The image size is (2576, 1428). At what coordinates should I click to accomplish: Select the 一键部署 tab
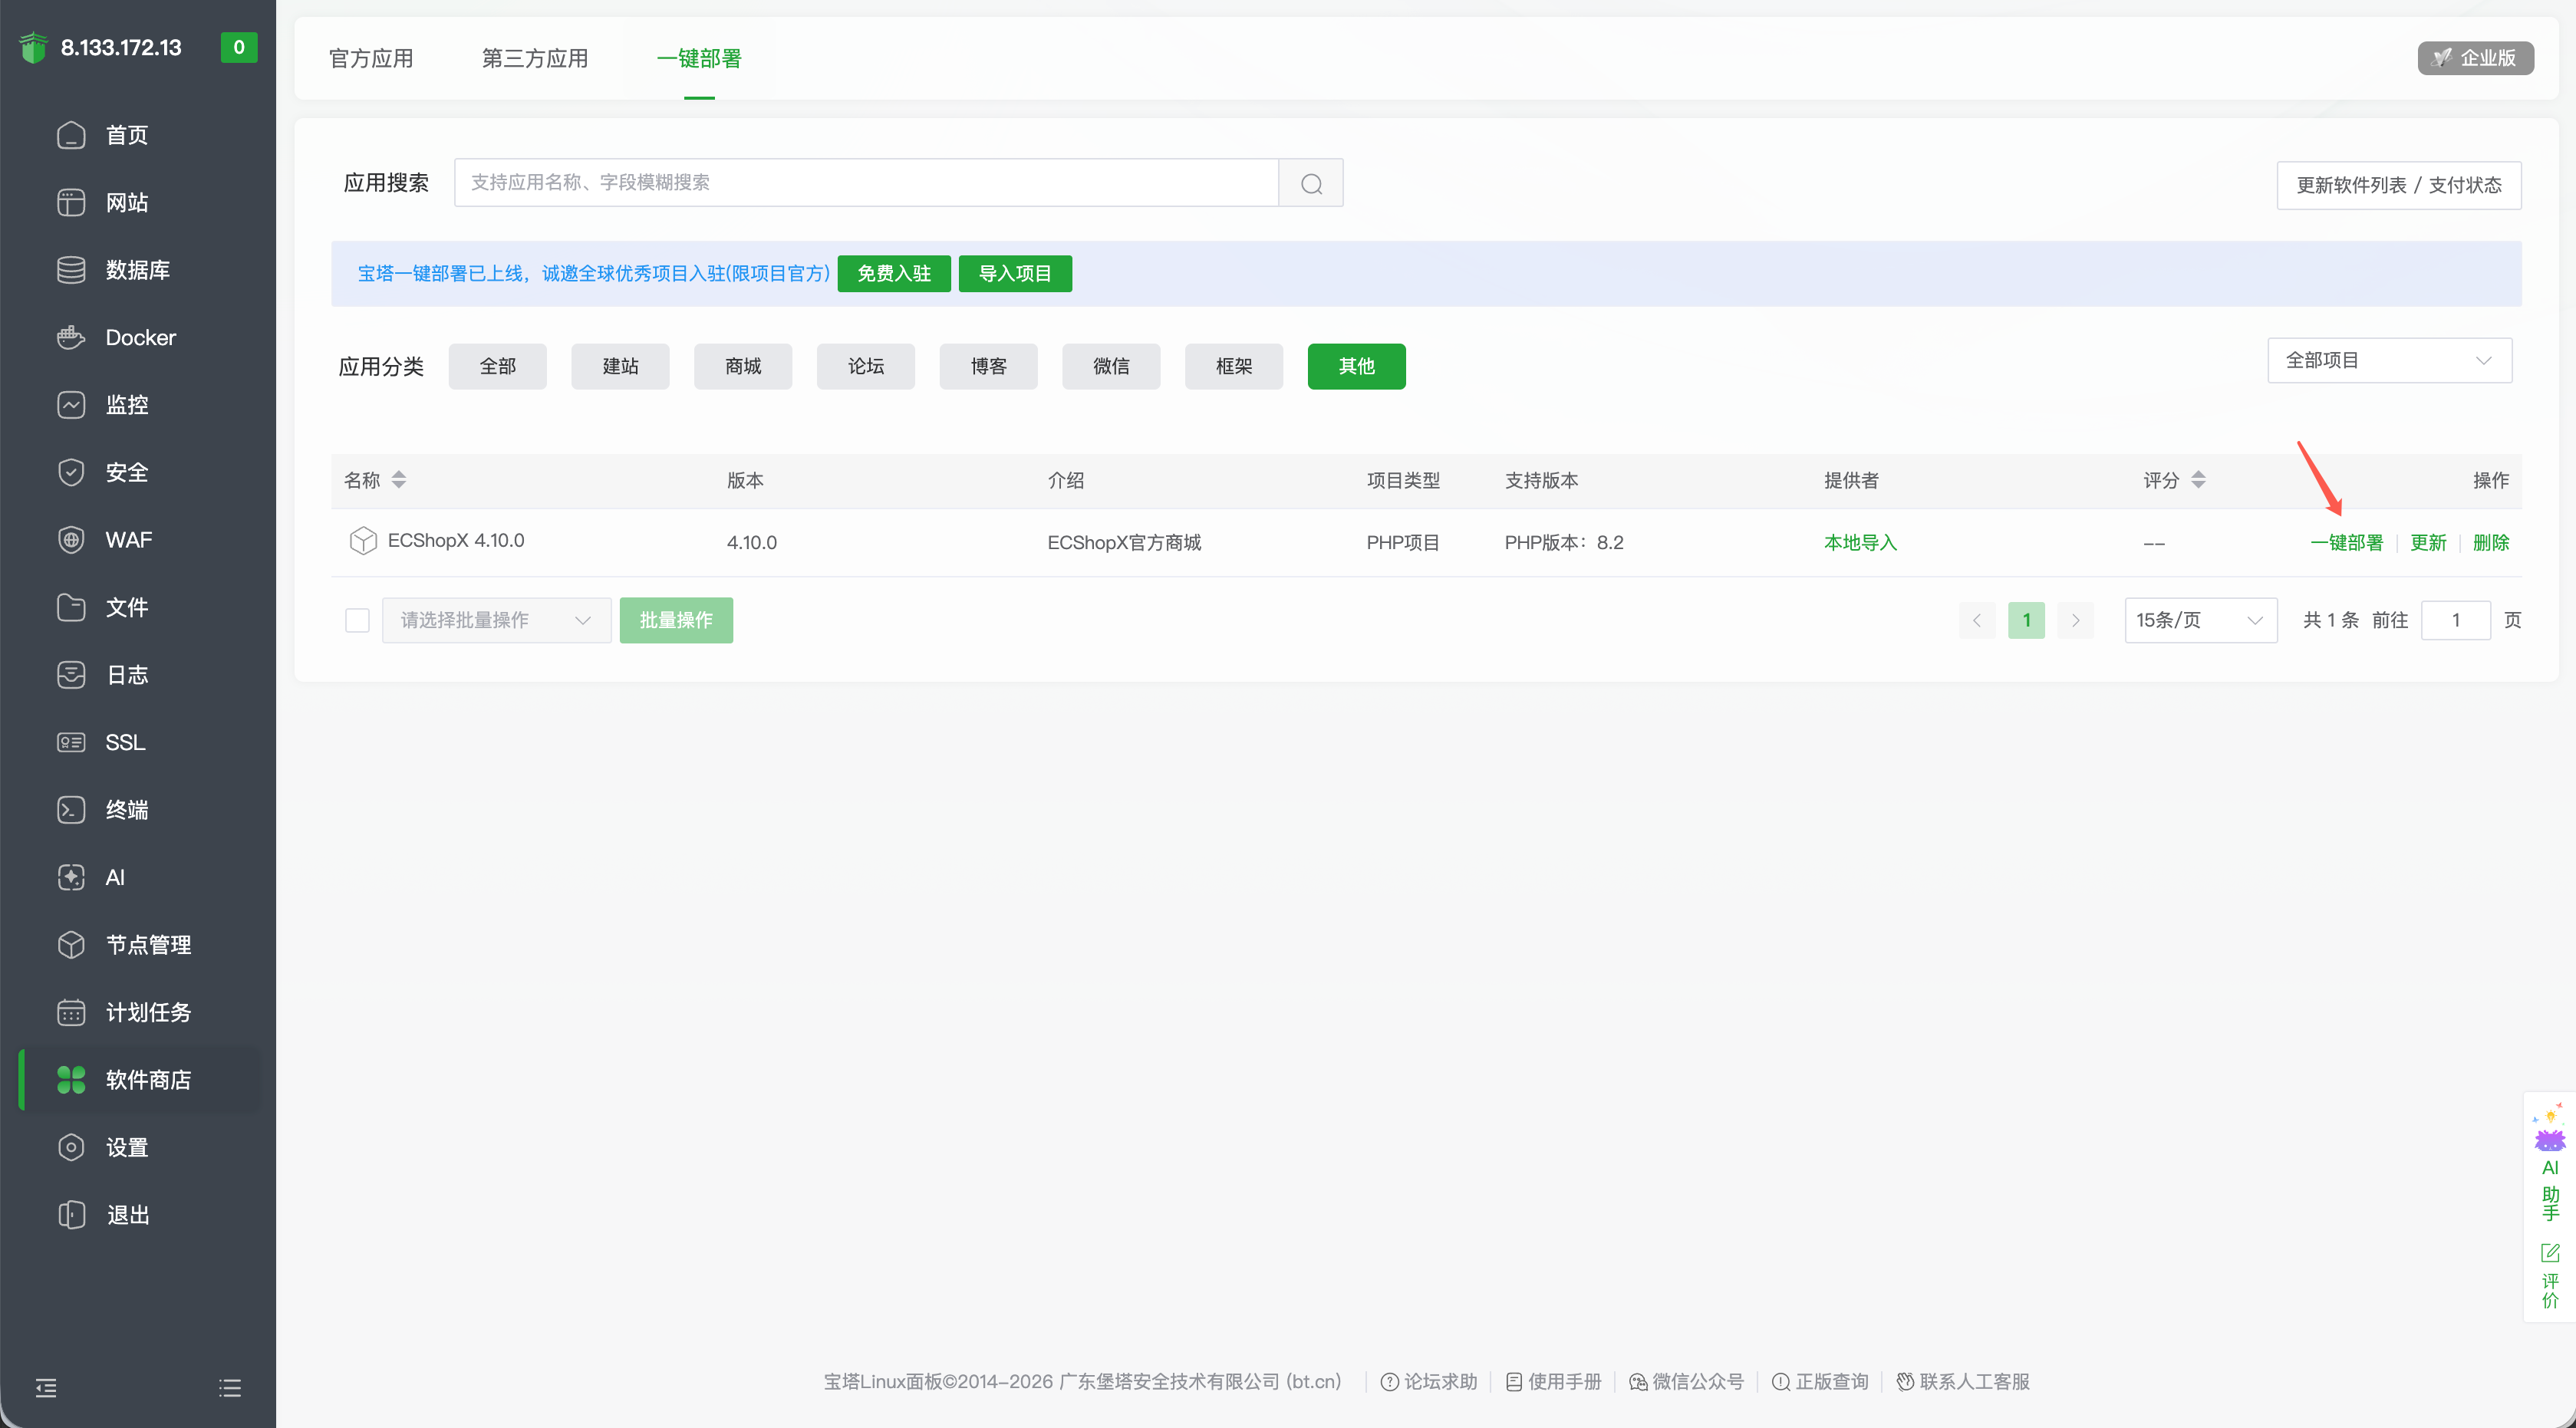point(699,58)
